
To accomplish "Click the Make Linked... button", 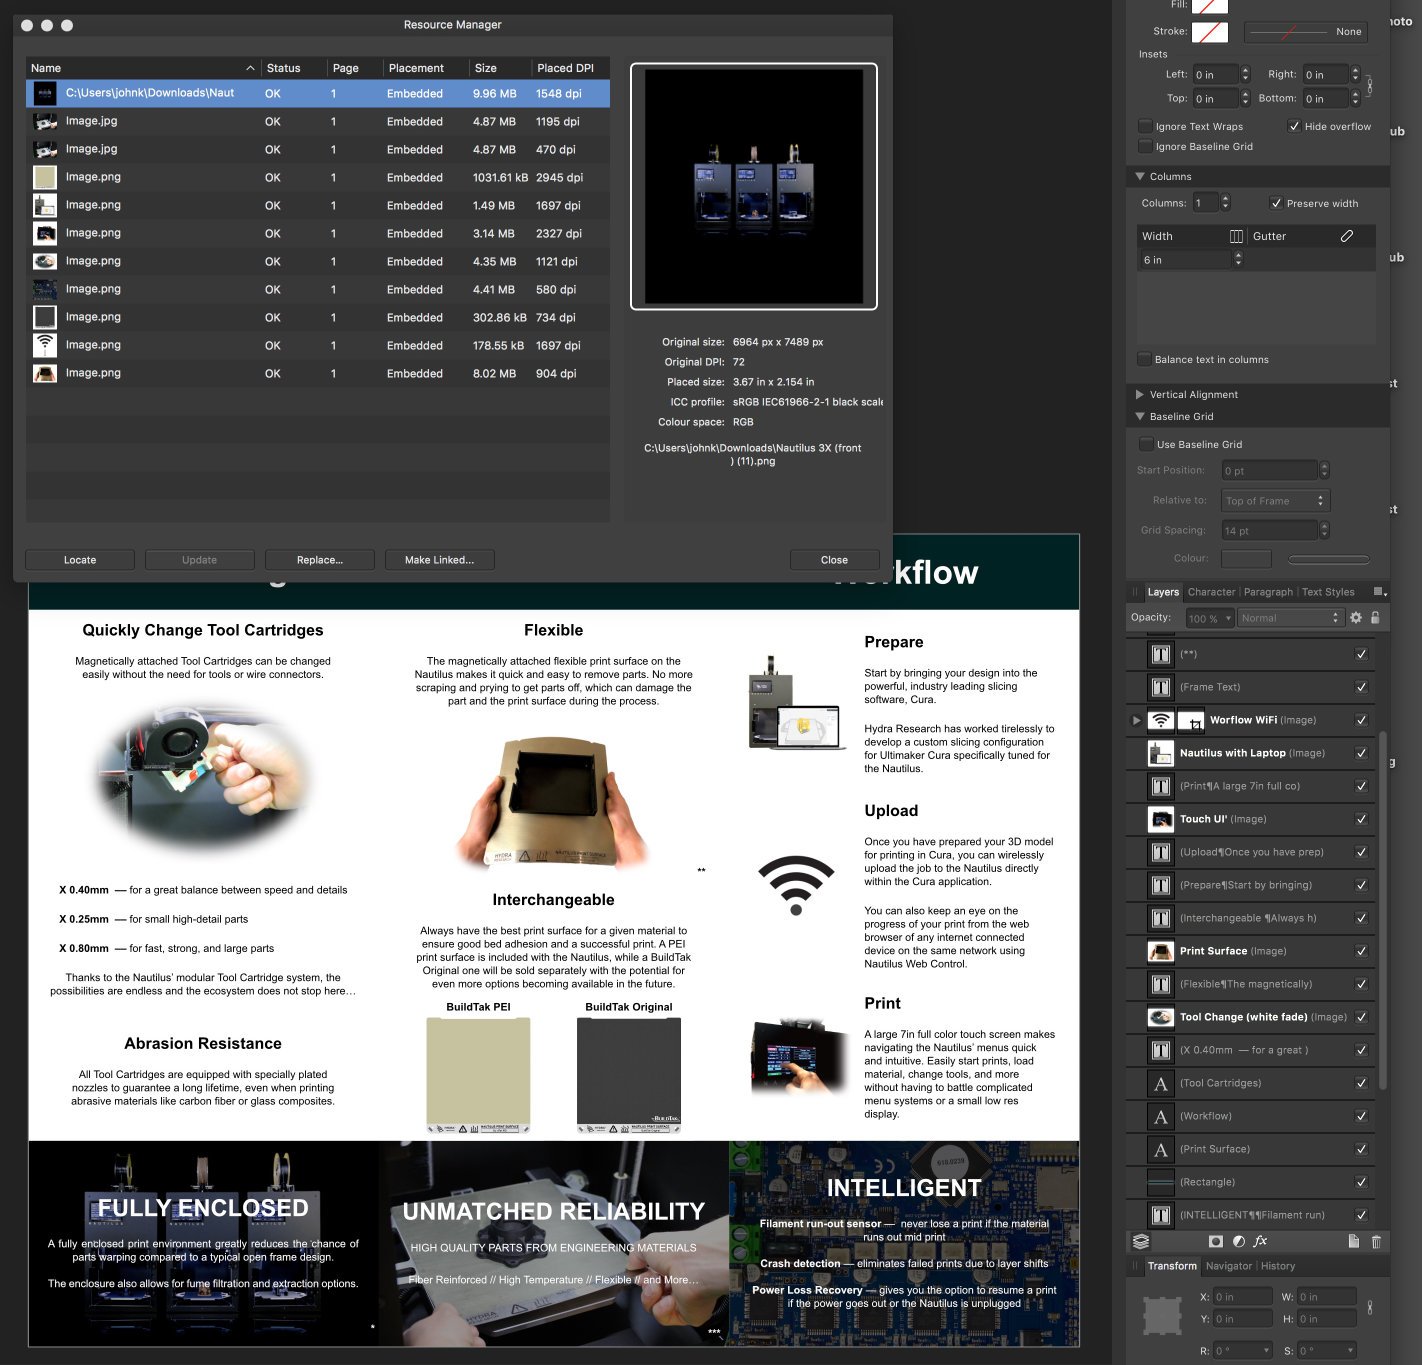I will [440, 560].
